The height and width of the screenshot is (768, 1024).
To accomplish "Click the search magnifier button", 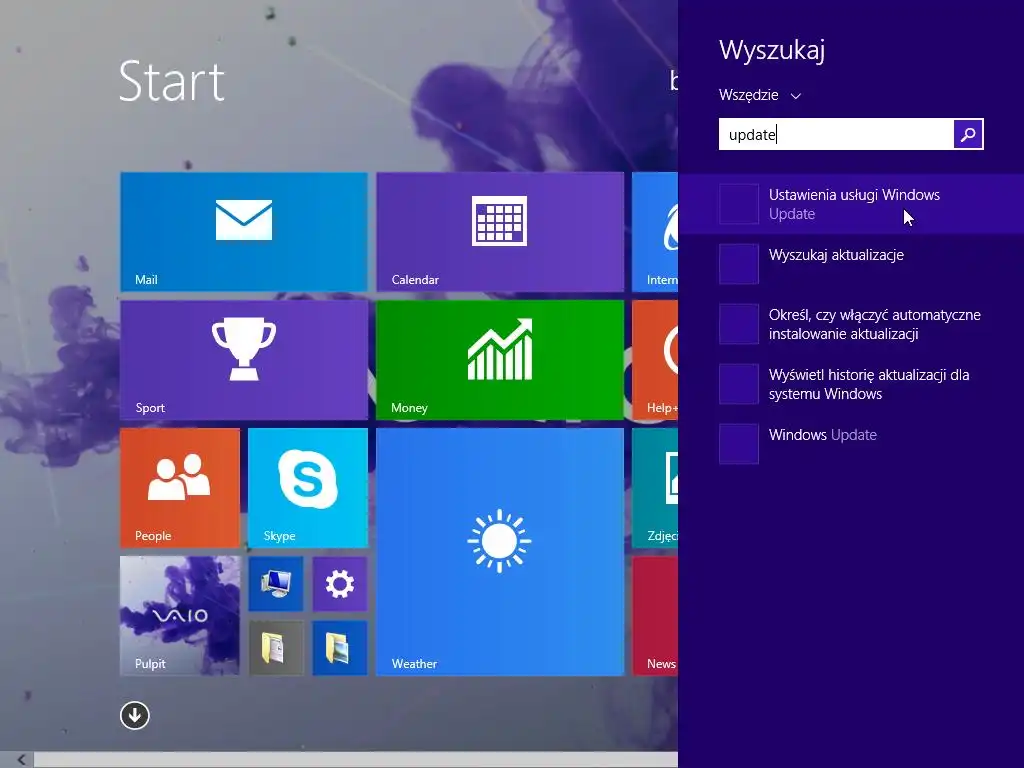I will pyautogui.click(x=968, y=134).
